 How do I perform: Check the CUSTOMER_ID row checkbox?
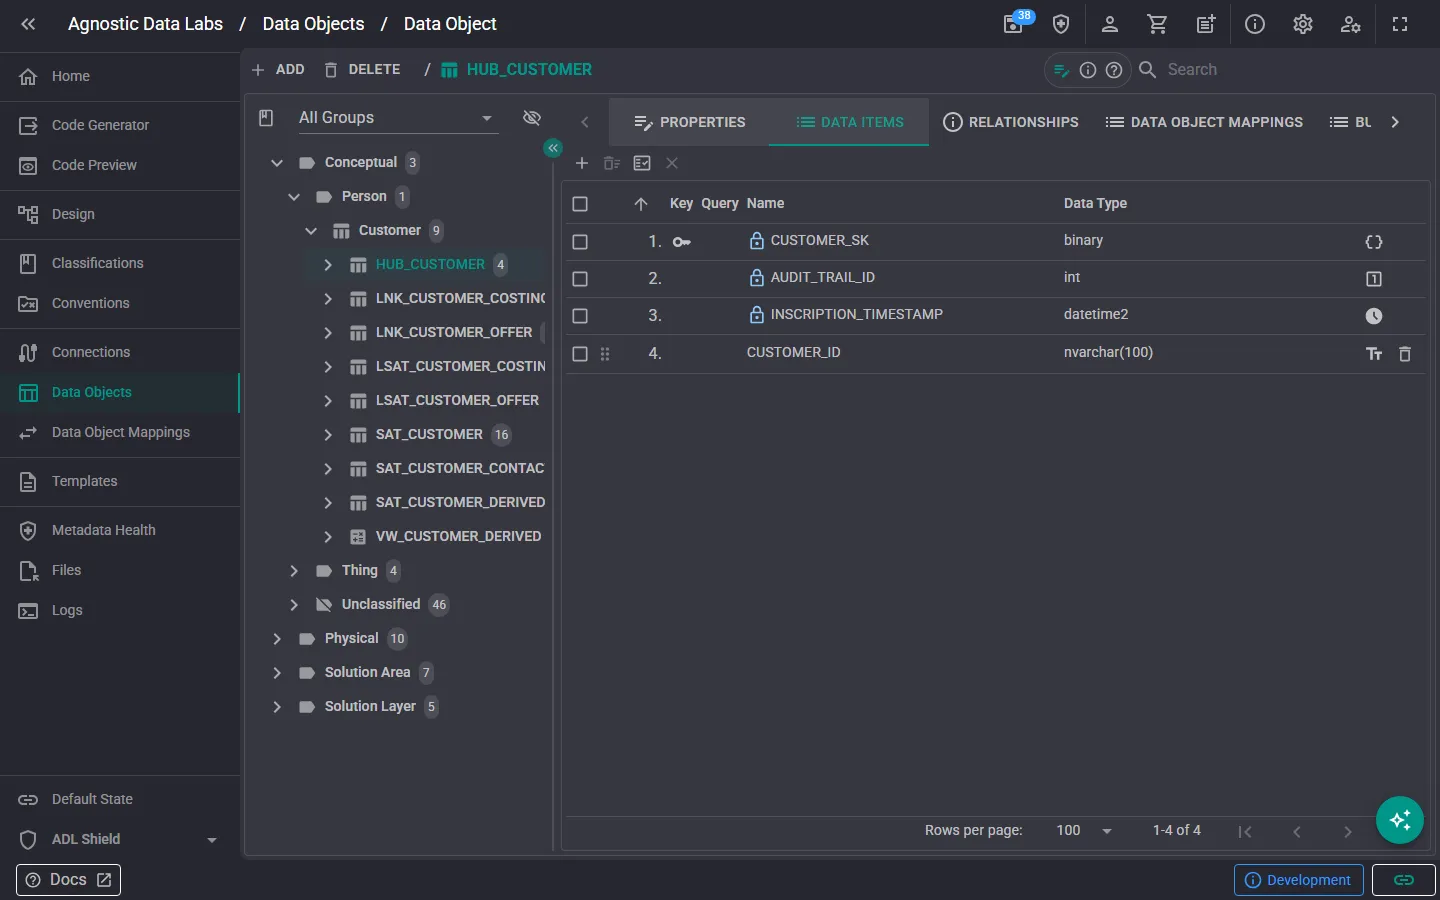click(580, 354)
